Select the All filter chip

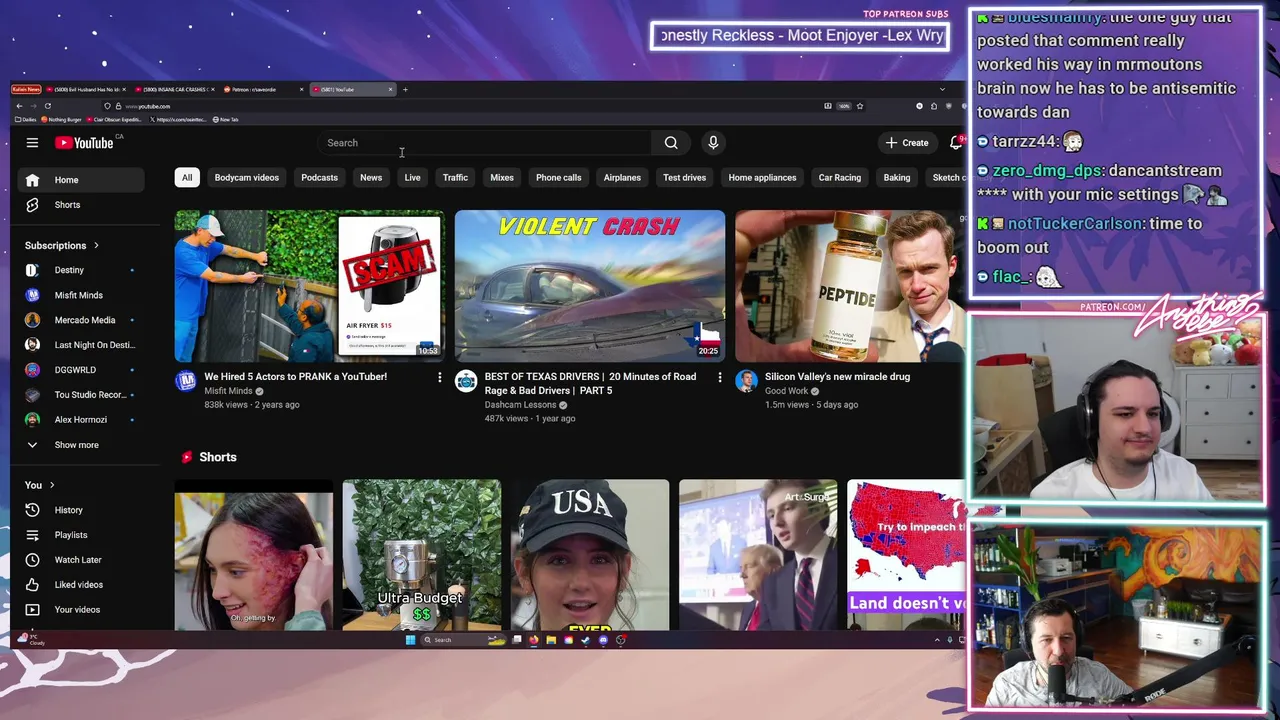tap(187, 178)
